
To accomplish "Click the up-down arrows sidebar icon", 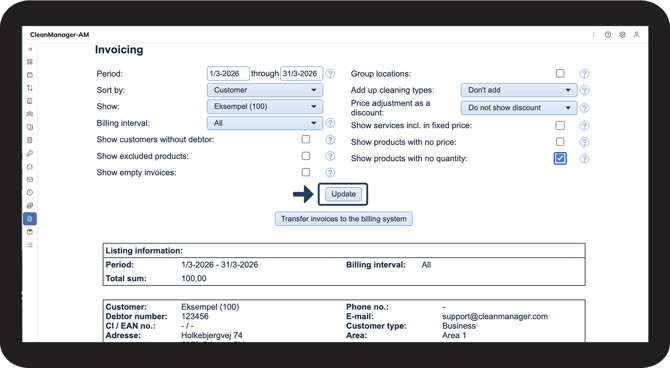I will pyautogui.click(x=30, y=88).
